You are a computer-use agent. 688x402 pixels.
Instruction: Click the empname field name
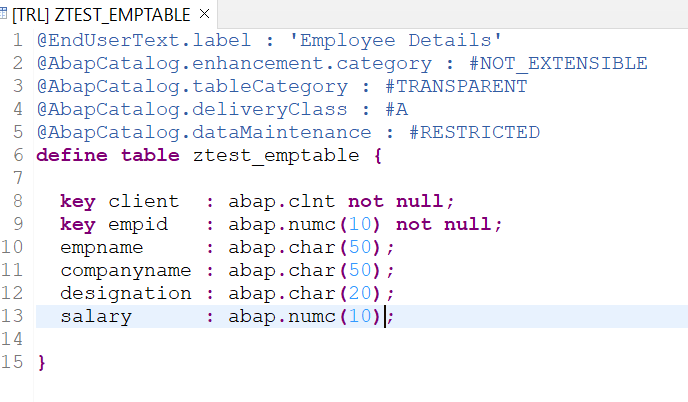pos(102,247)
